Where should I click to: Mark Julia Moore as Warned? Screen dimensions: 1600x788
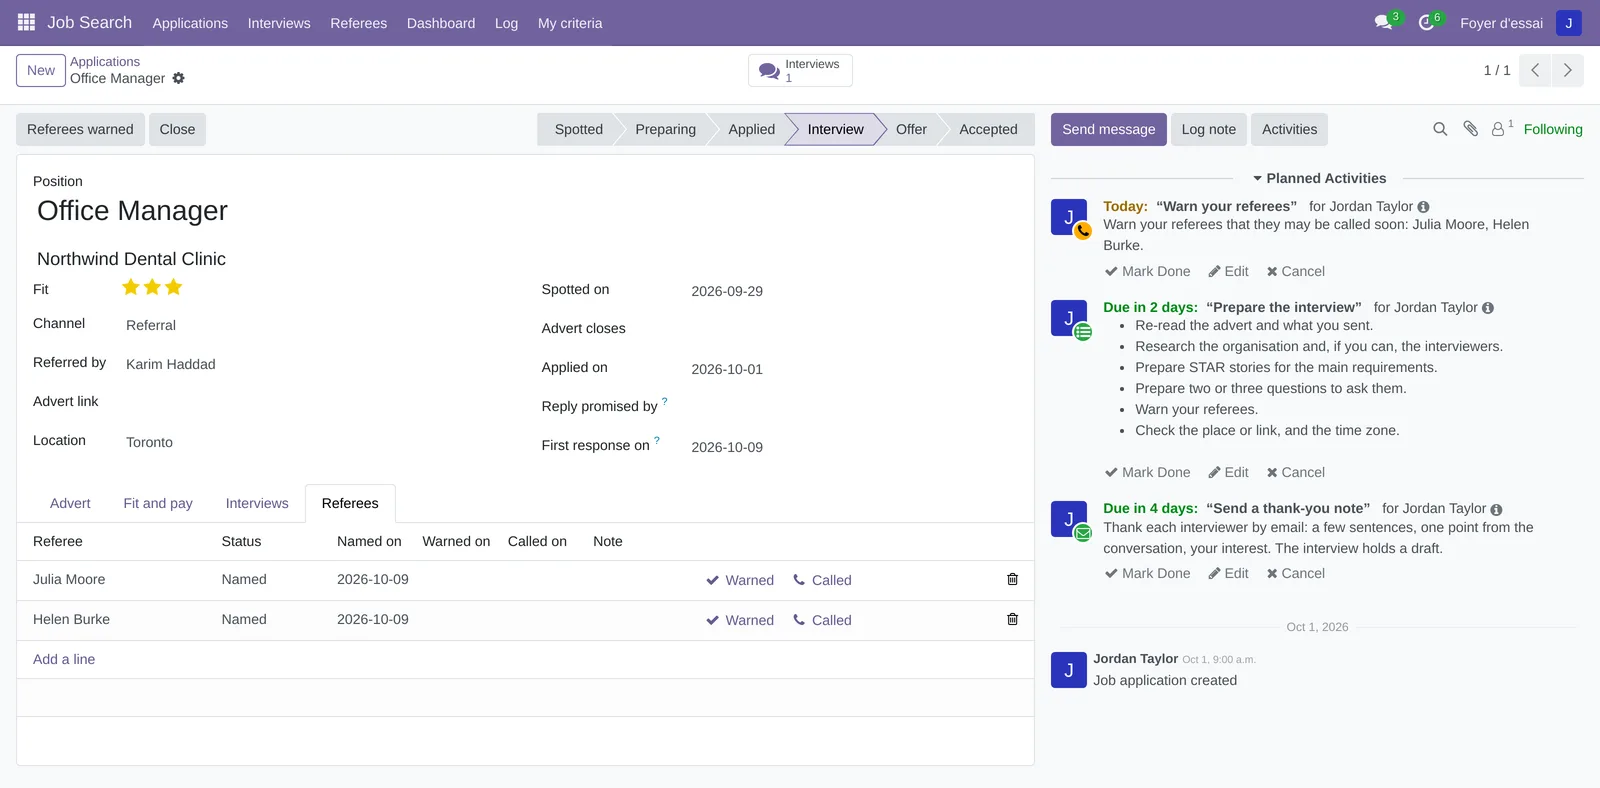click(x=740, y=580)
